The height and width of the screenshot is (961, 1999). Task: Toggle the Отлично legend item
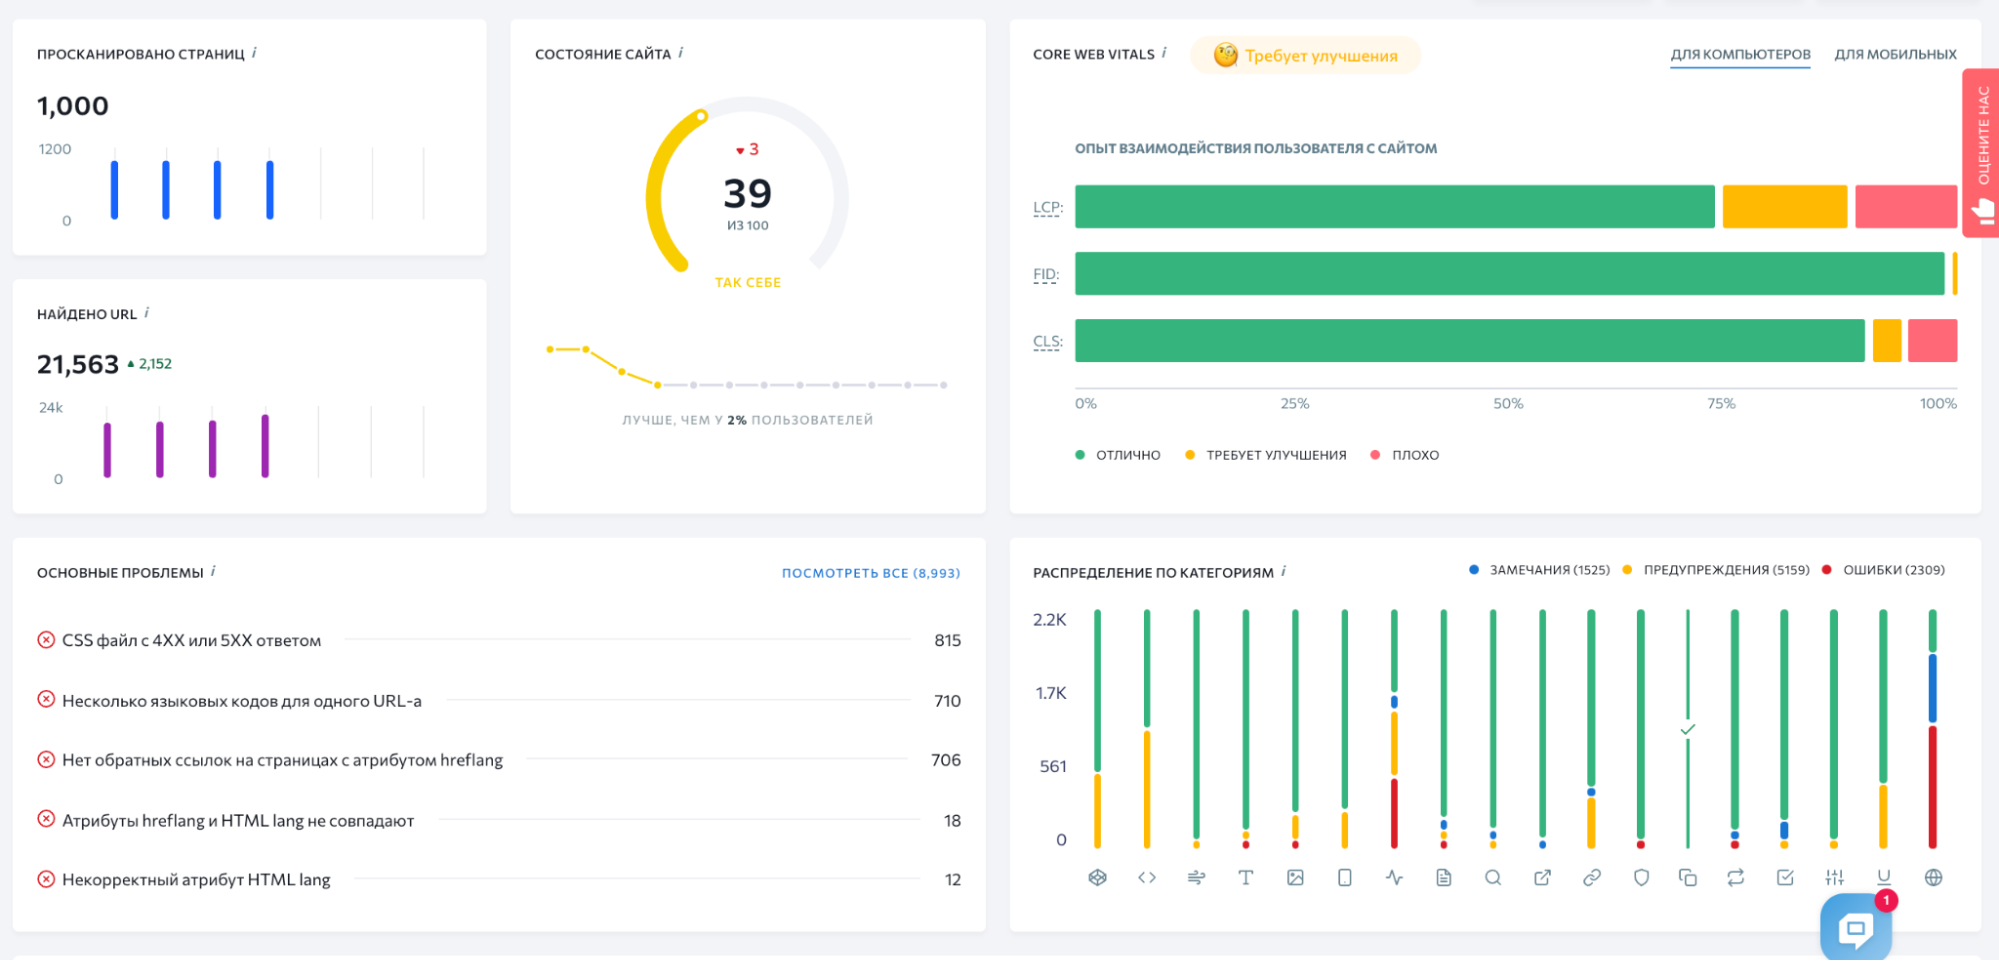tap(1118, 455)
